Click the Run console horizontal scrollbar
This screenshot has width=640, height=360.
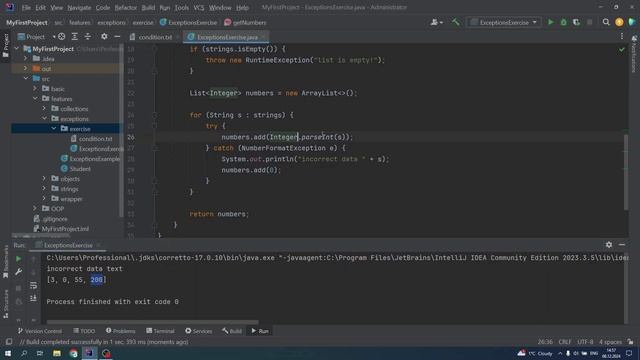tap(152, 322)
